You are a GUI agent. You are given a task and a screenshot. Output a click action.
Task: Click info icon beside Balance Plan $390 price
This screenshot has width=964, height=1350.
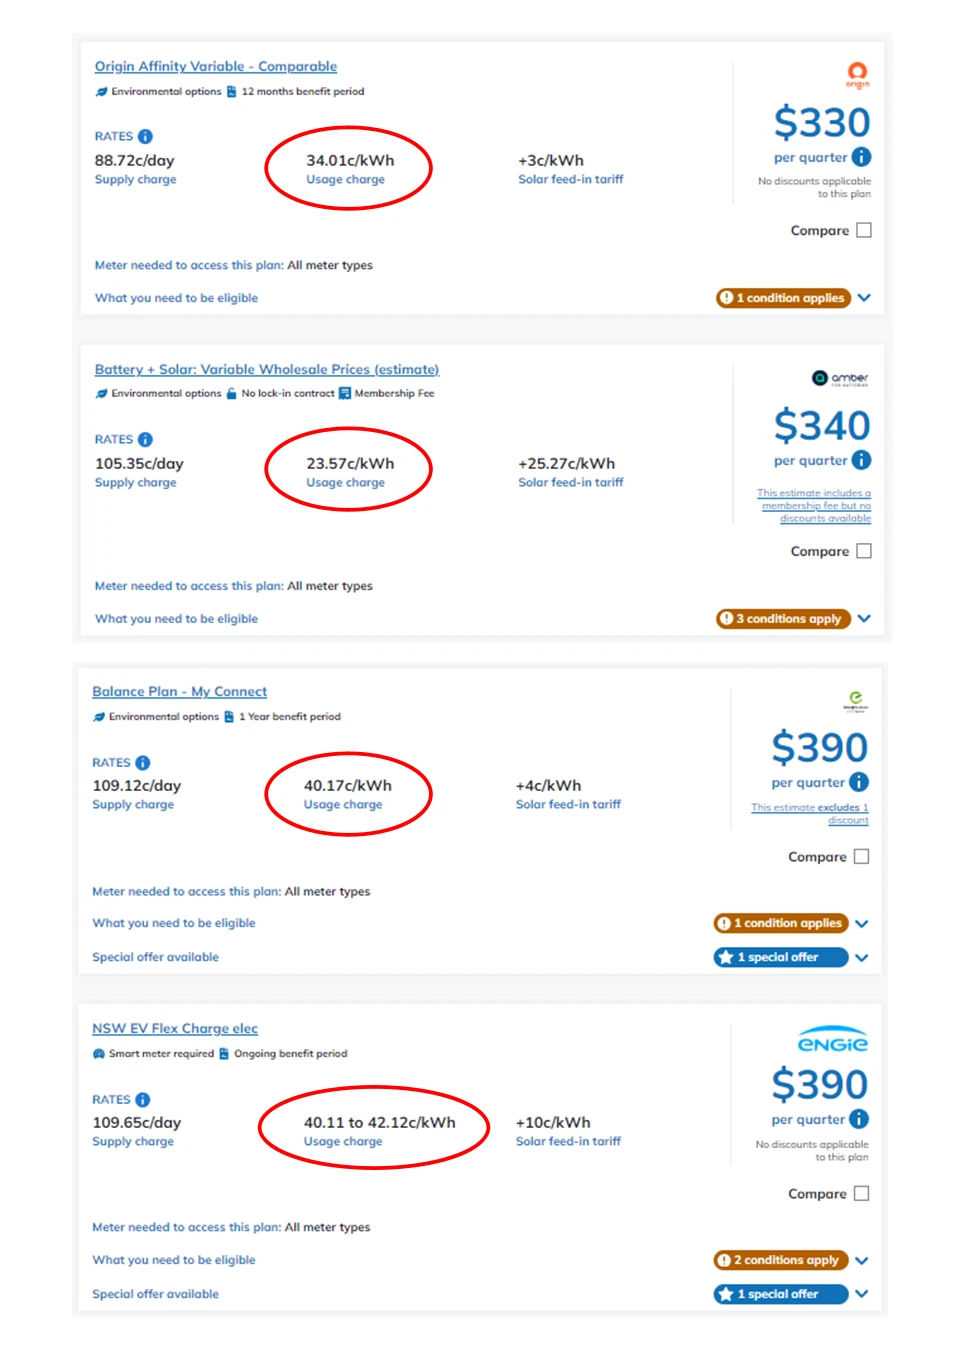tap(859, 782)
